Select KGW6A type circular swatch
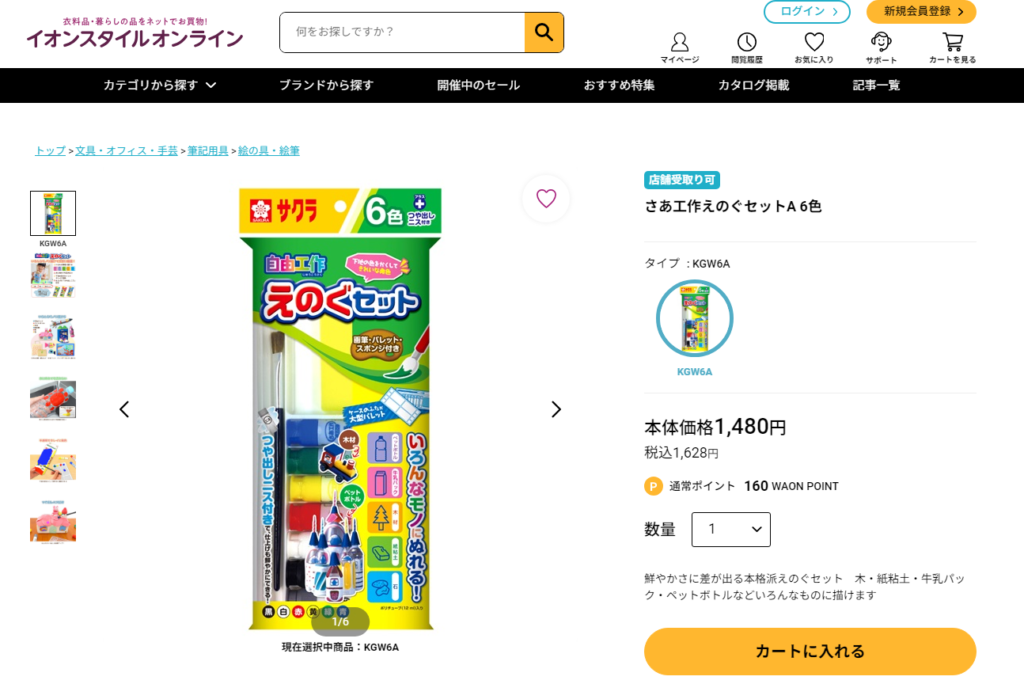This screenshot has height=684, width=1024. point(694,319)
